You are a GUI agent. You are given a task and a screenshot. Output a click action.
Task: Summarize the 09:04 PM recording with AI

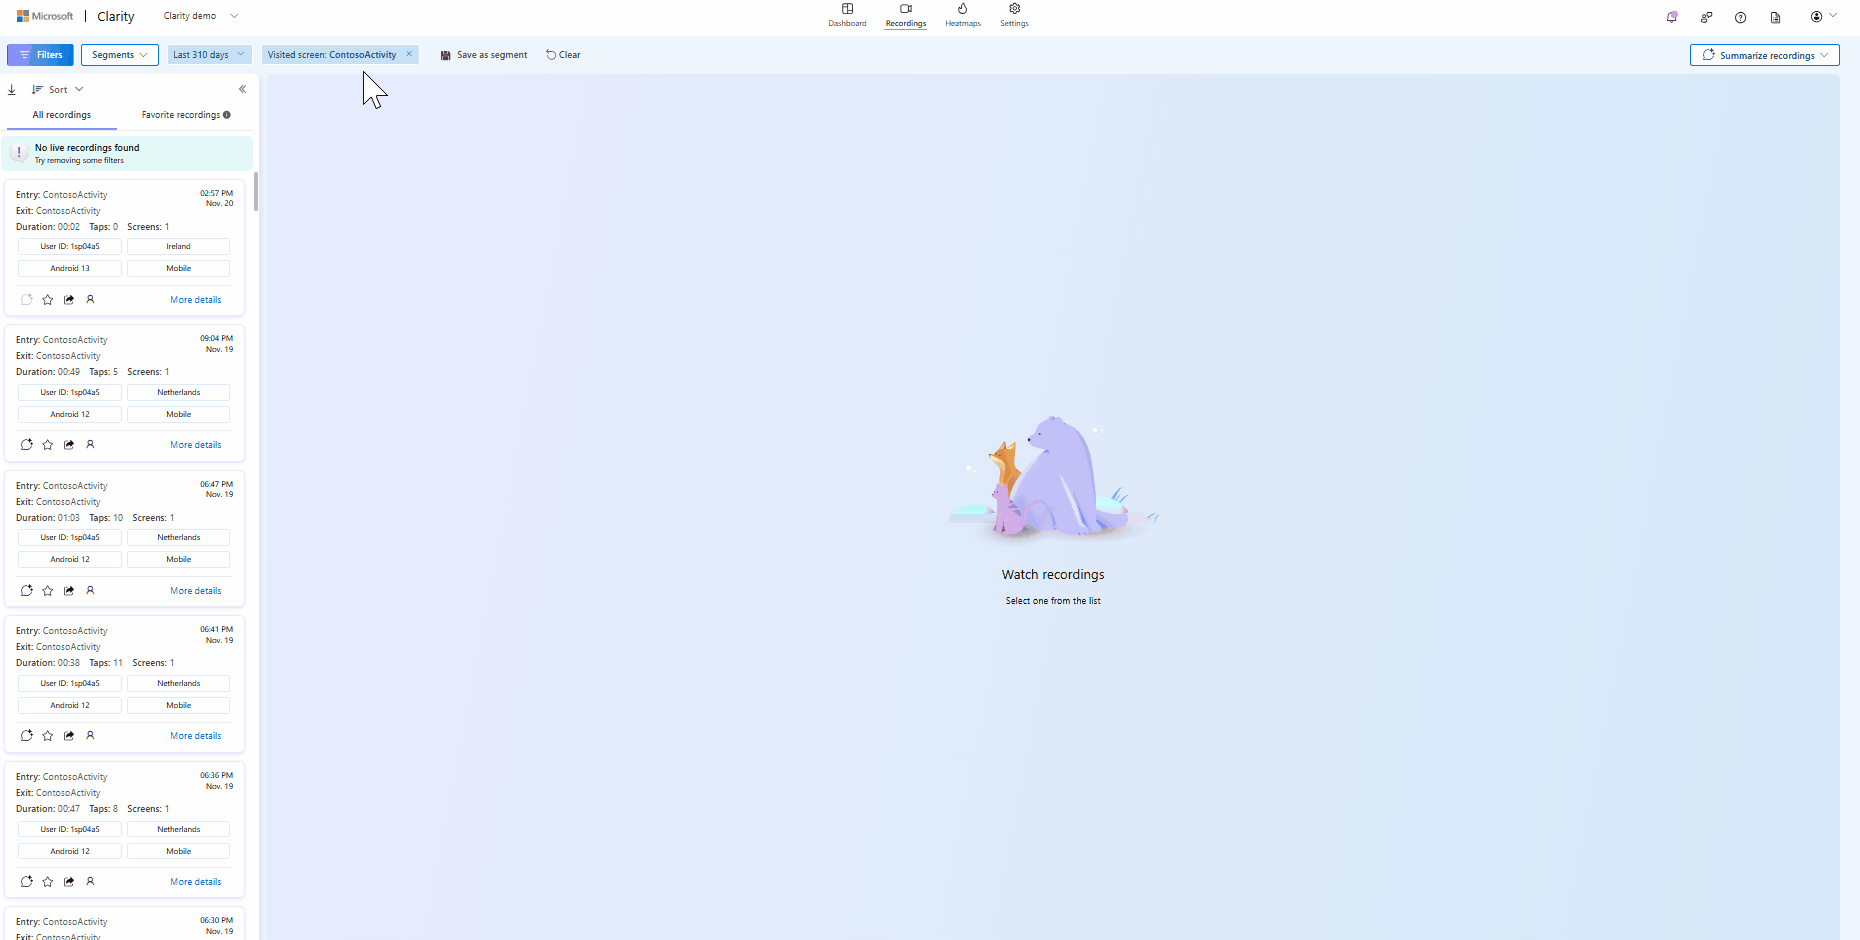tap(27, 444)
